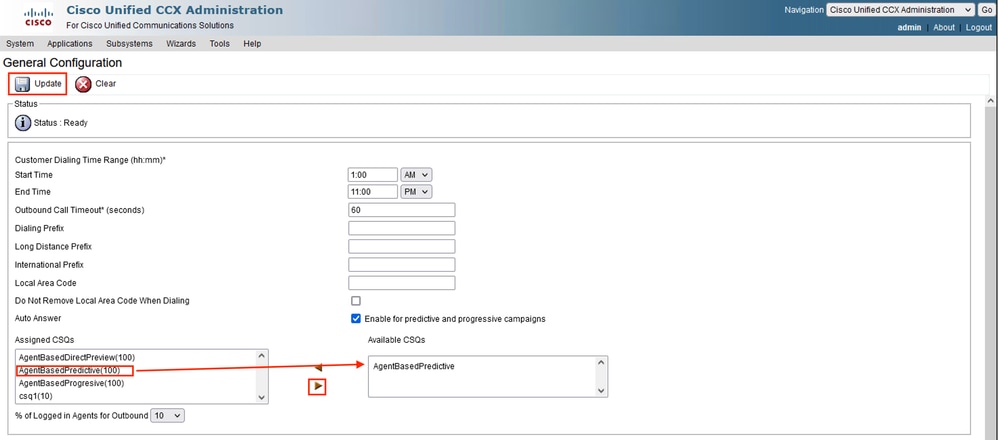Select csq1(10) in Assigned CSQs
998x440 pixels.
tap(37, 396)
